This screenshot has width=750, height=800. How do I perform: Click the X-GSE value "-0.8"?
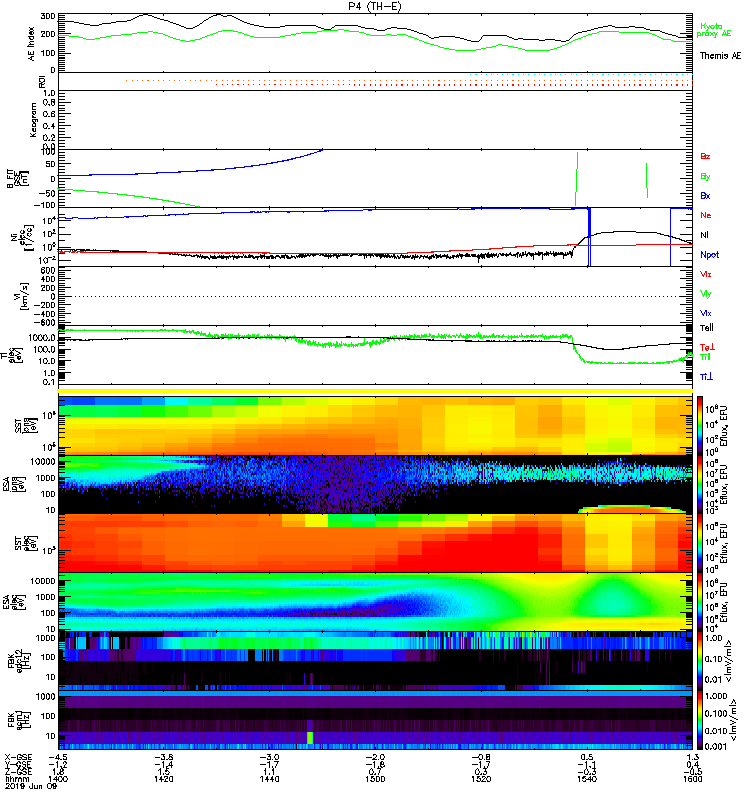481,757
